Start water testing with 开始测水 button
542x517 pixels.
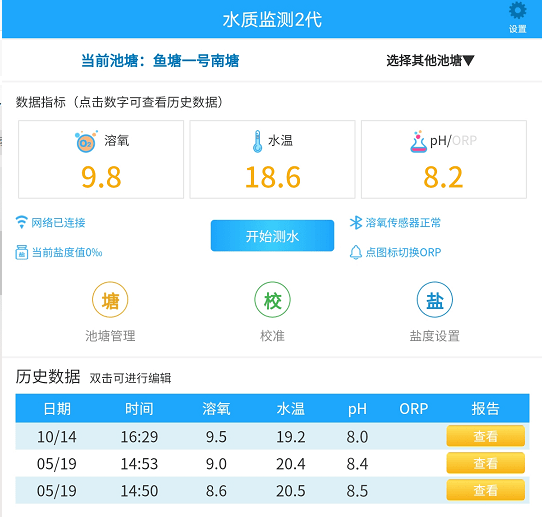272,236
